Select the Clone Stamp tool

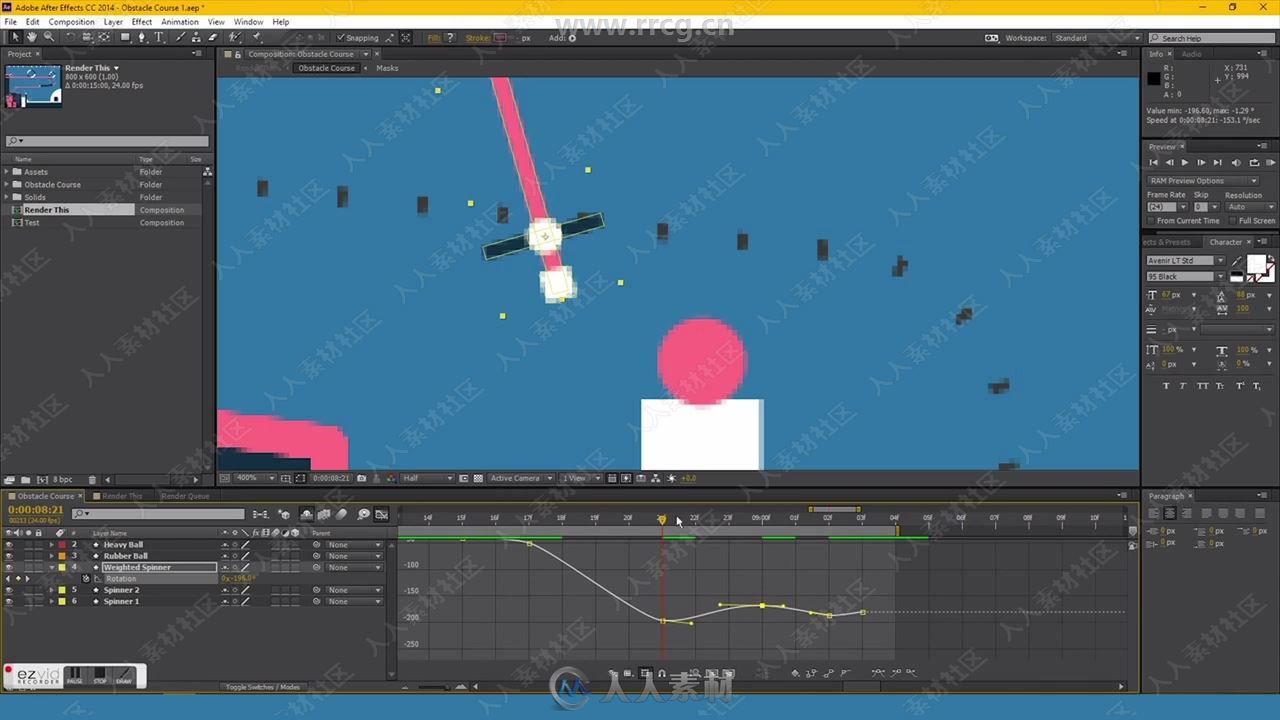coord(196,37)
